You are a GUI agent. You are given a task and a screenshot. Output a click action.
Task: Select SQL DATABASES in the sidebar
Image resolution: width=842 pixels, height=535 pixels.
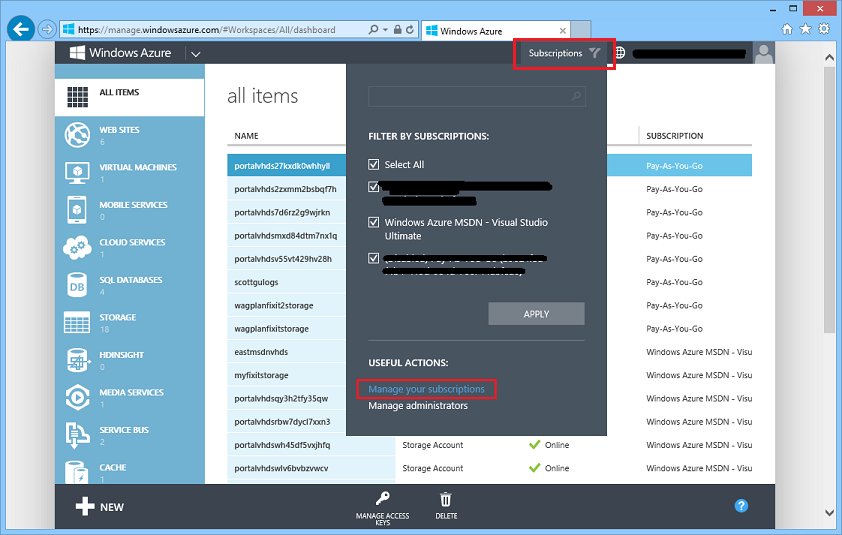(129, 285)
